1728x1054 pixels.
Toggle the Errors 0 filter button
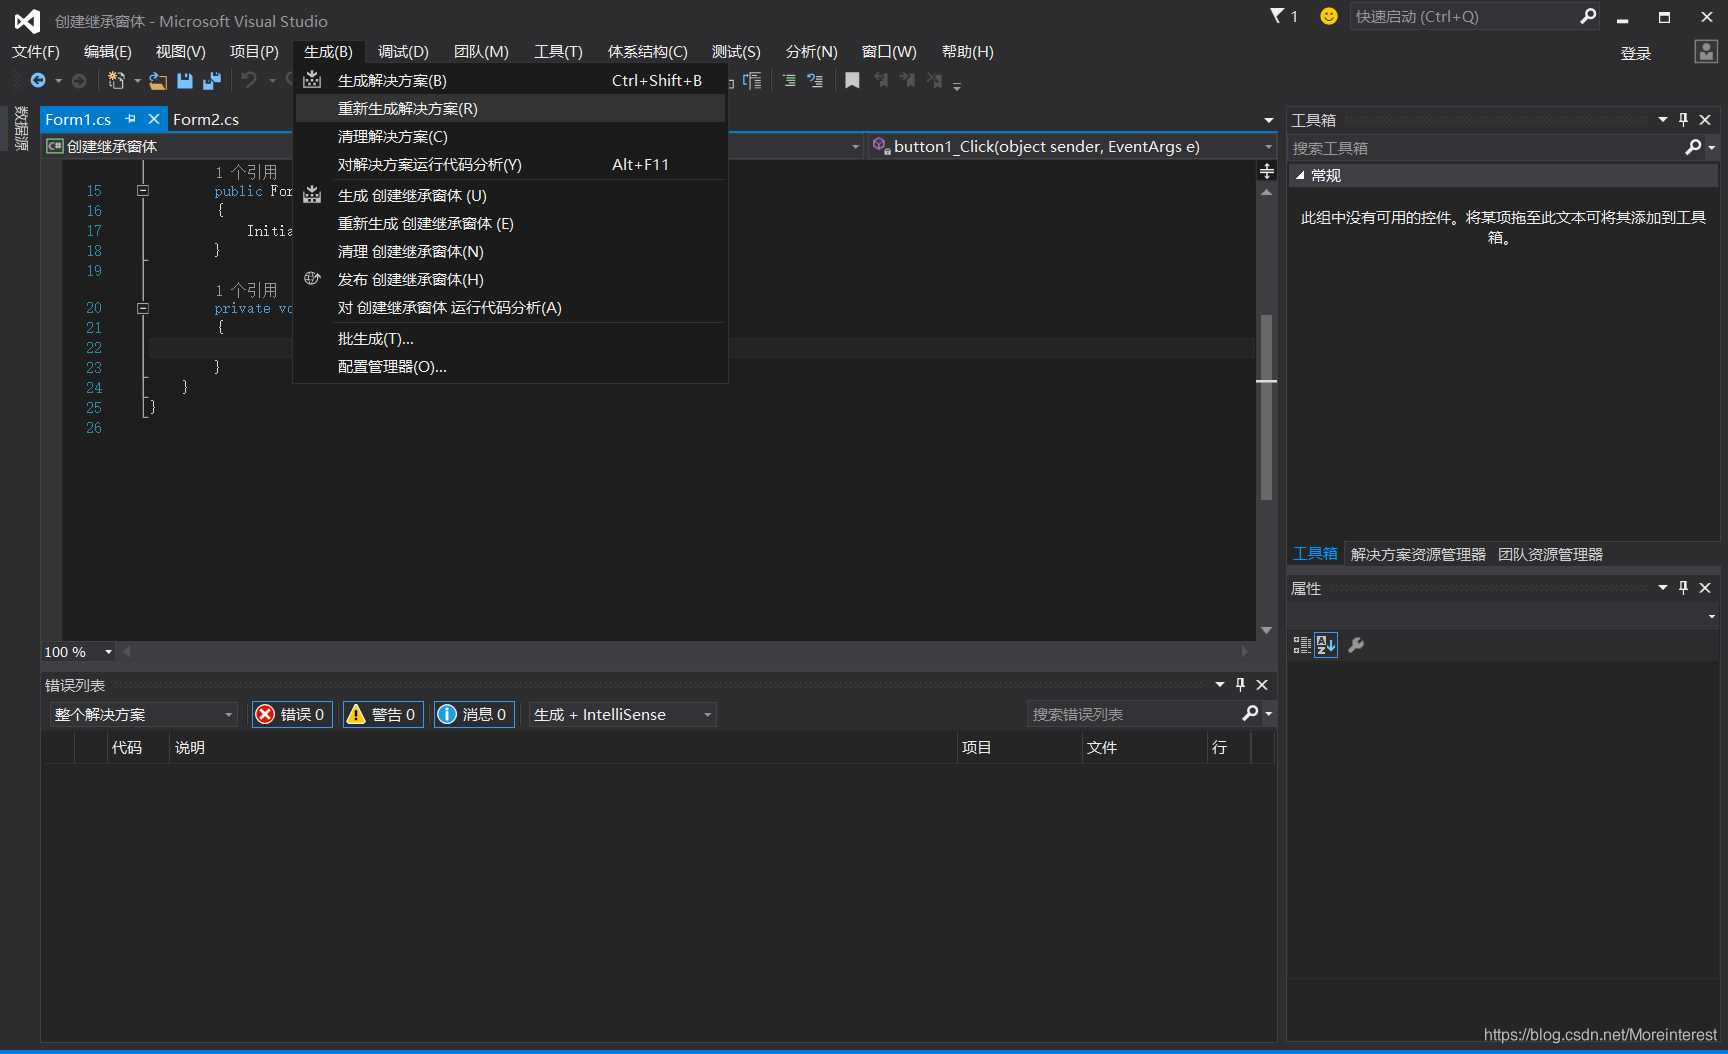[292, 714]
